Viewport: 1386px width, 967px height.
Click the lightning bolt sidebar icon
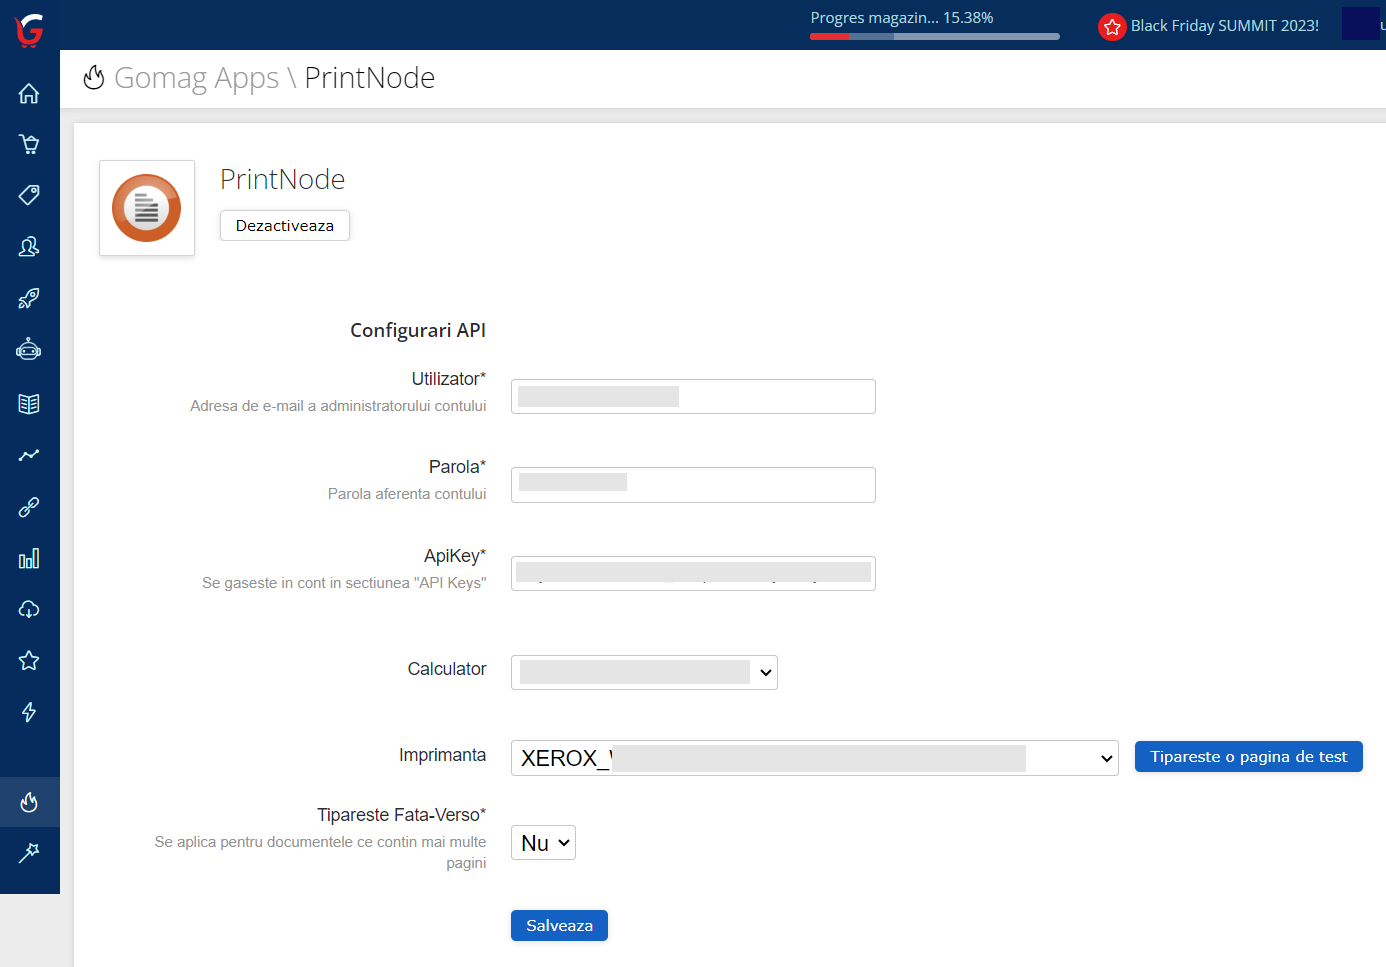(x=29, y=712)
